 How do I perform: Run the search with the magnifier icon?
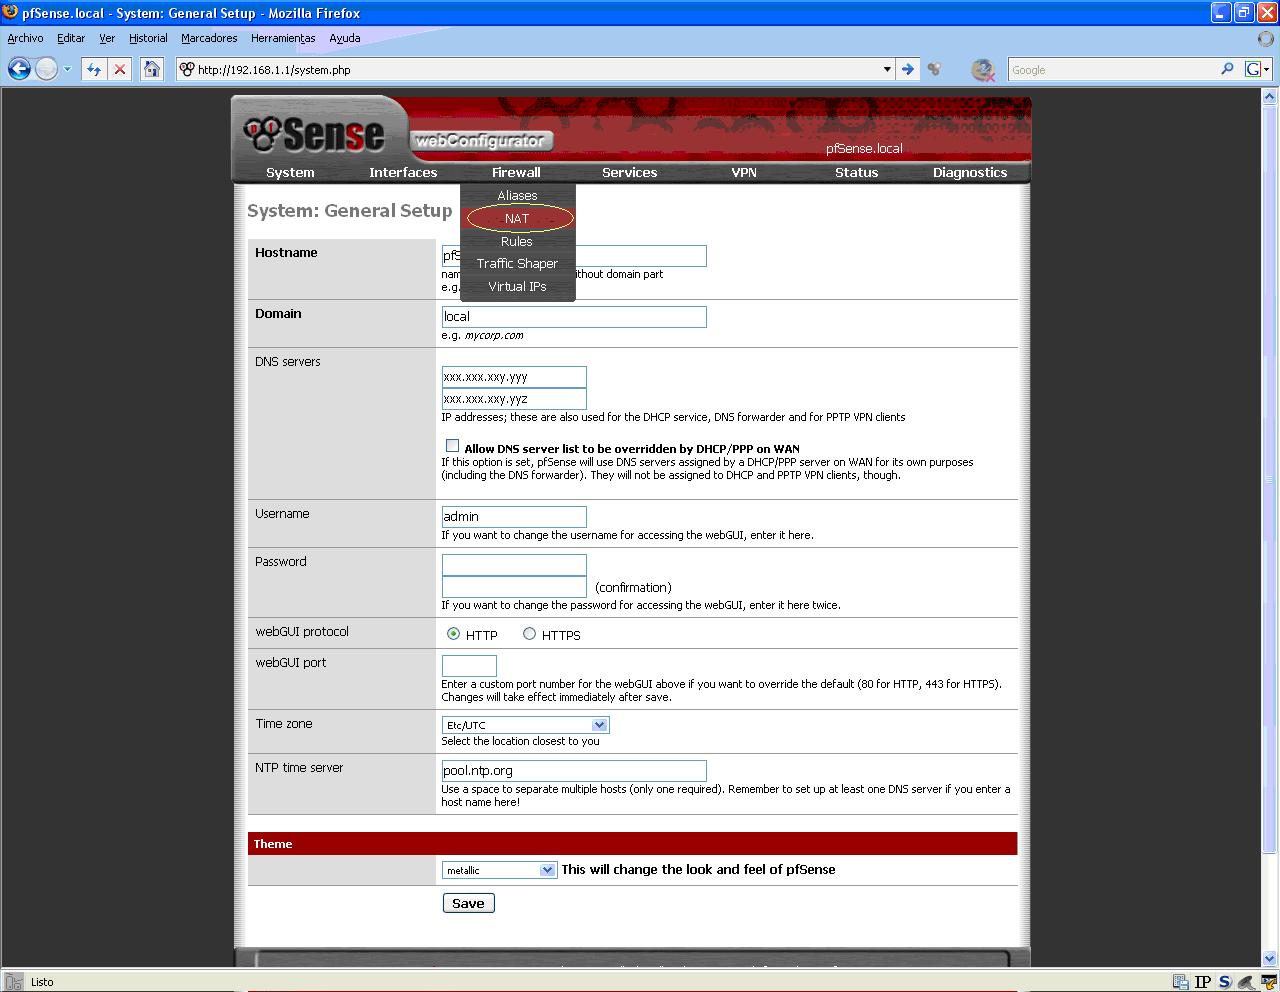(1227, 69)
